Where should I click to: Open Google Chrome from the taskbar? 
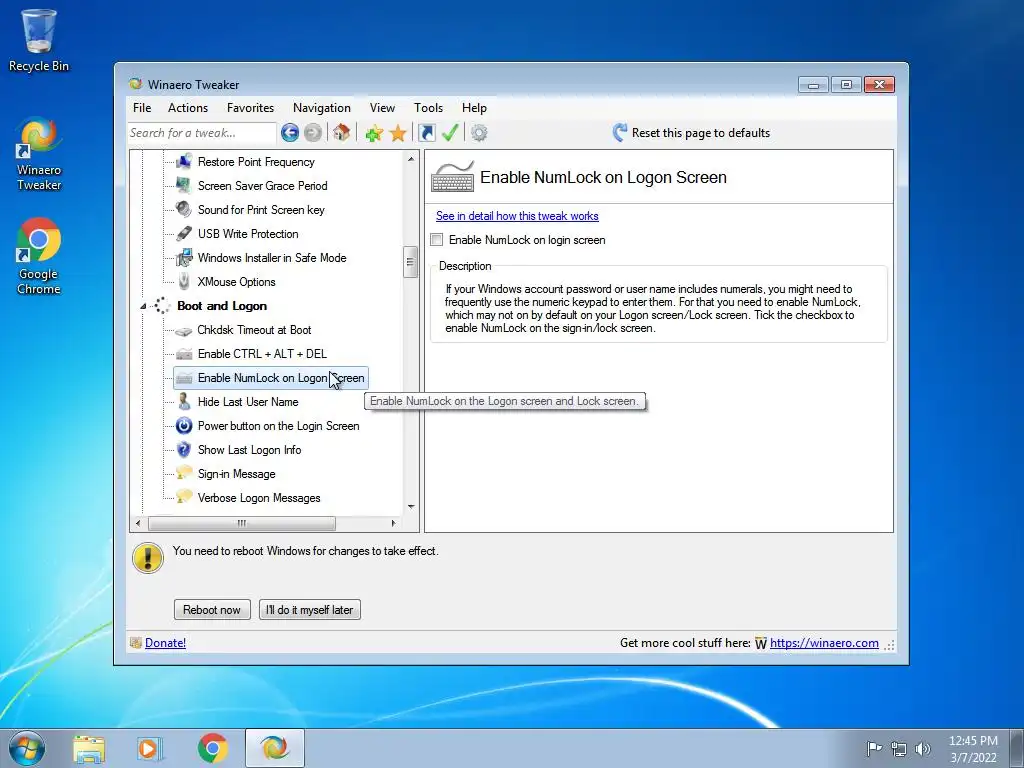[x=212, y=748]
